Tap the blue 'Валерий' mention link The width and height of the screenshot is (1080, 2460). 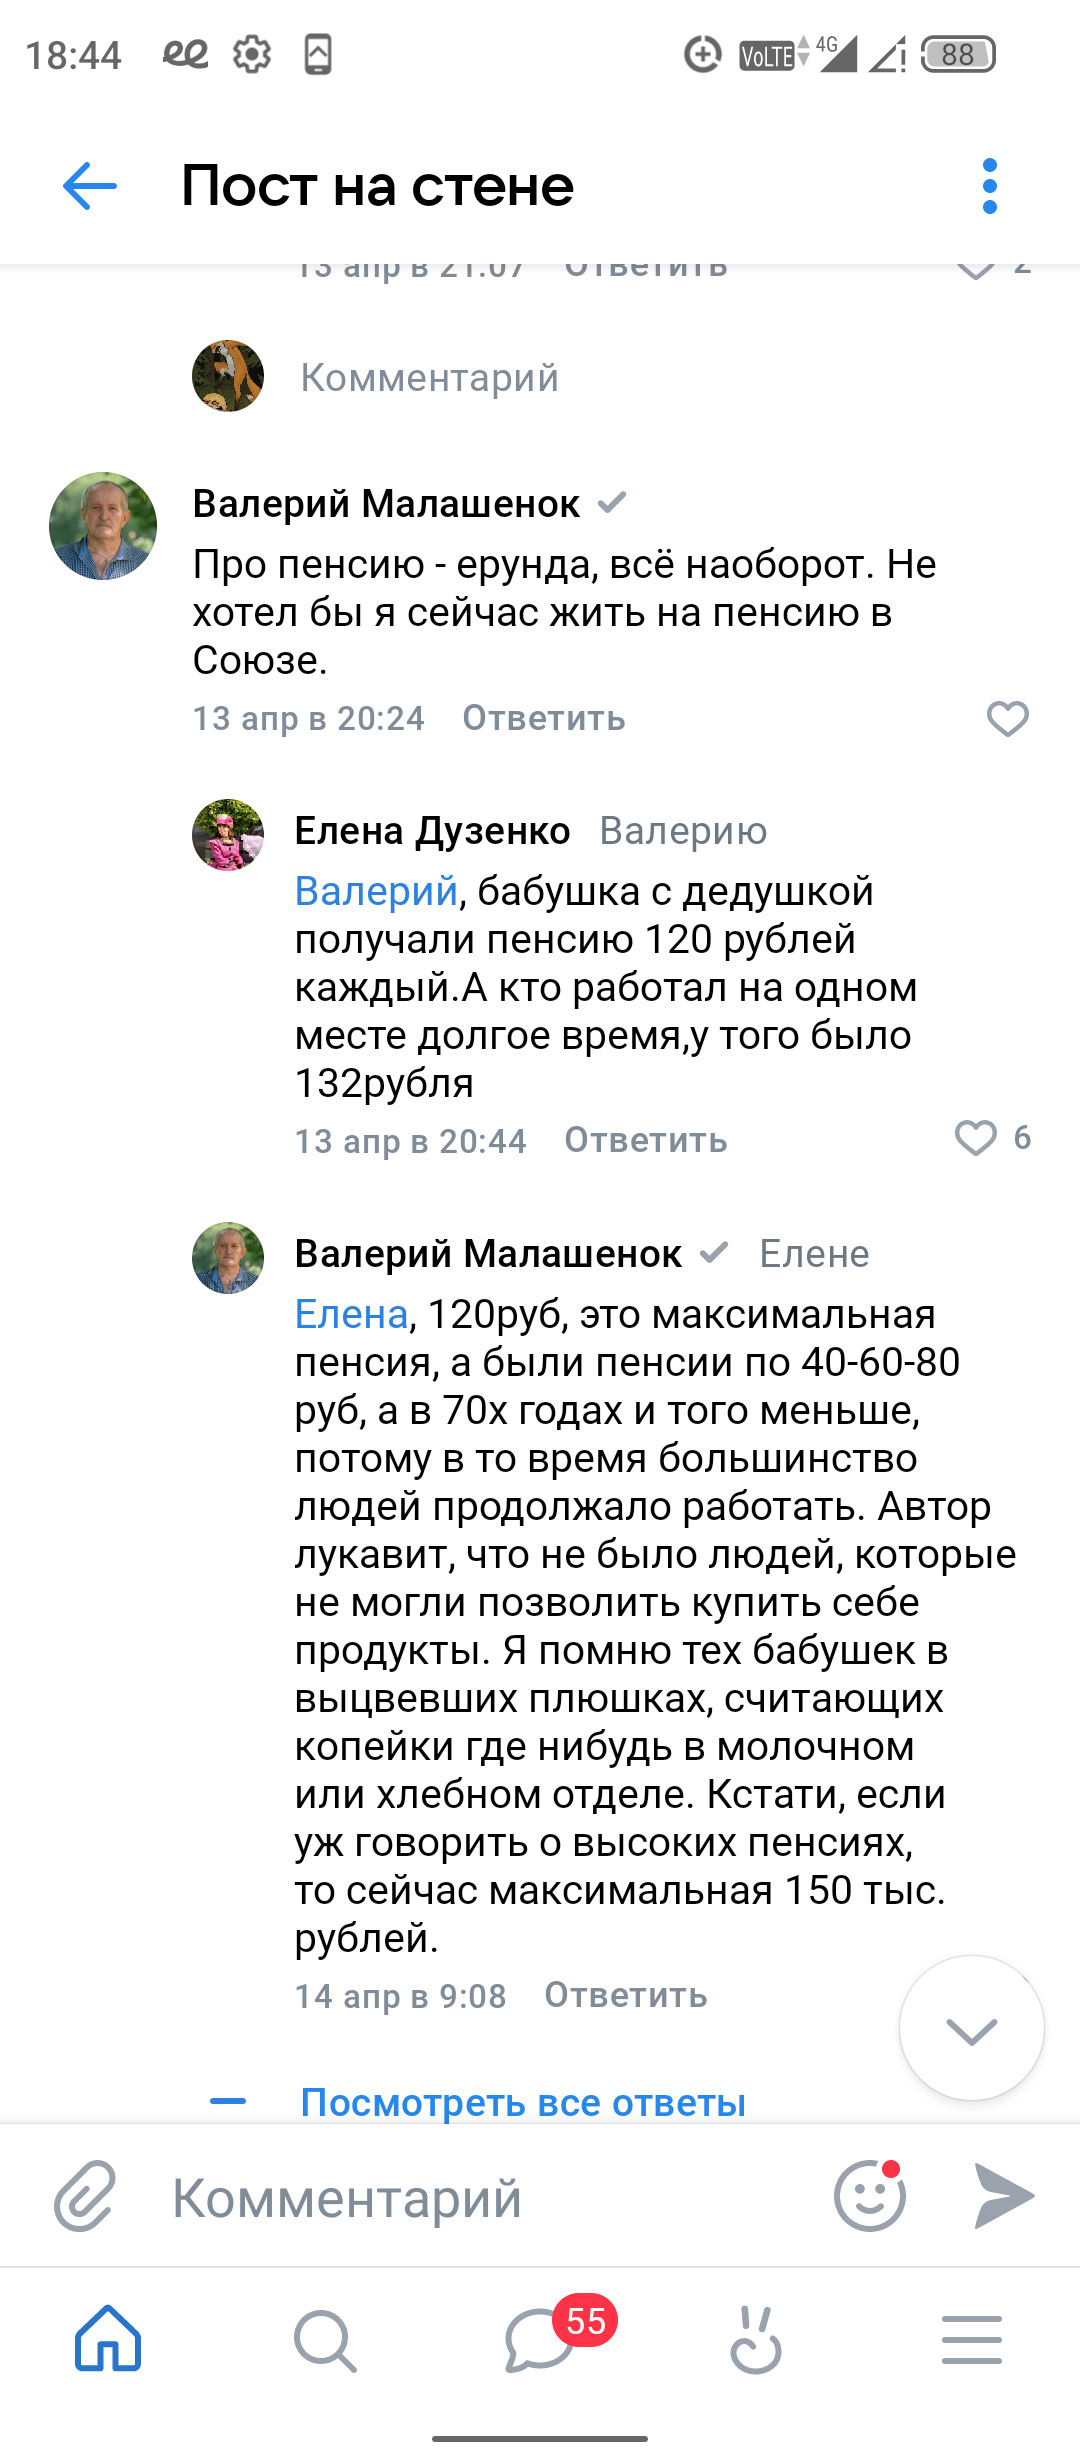(376, 891)
